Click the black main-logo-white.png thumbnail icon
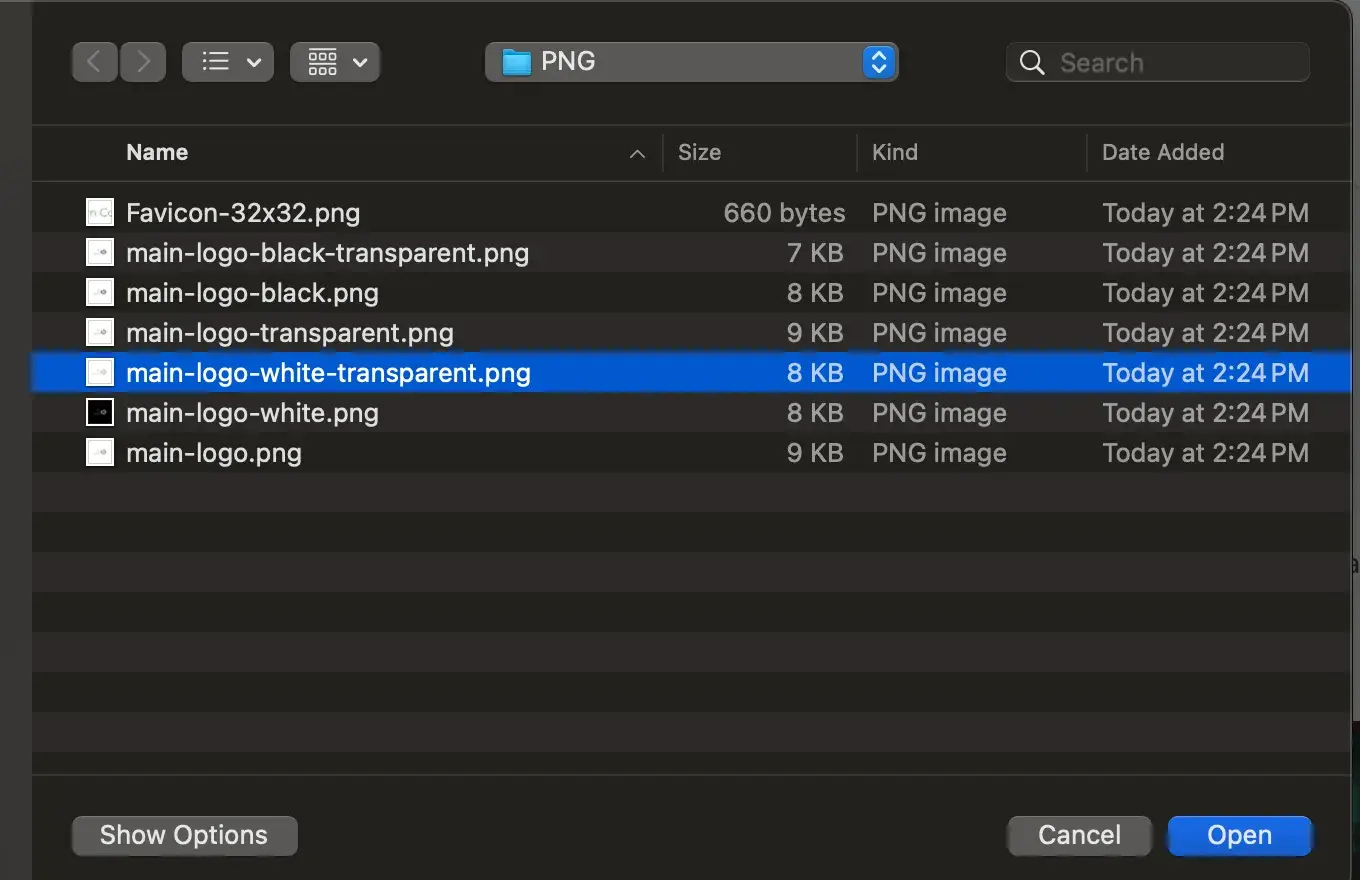 [100, 413]
